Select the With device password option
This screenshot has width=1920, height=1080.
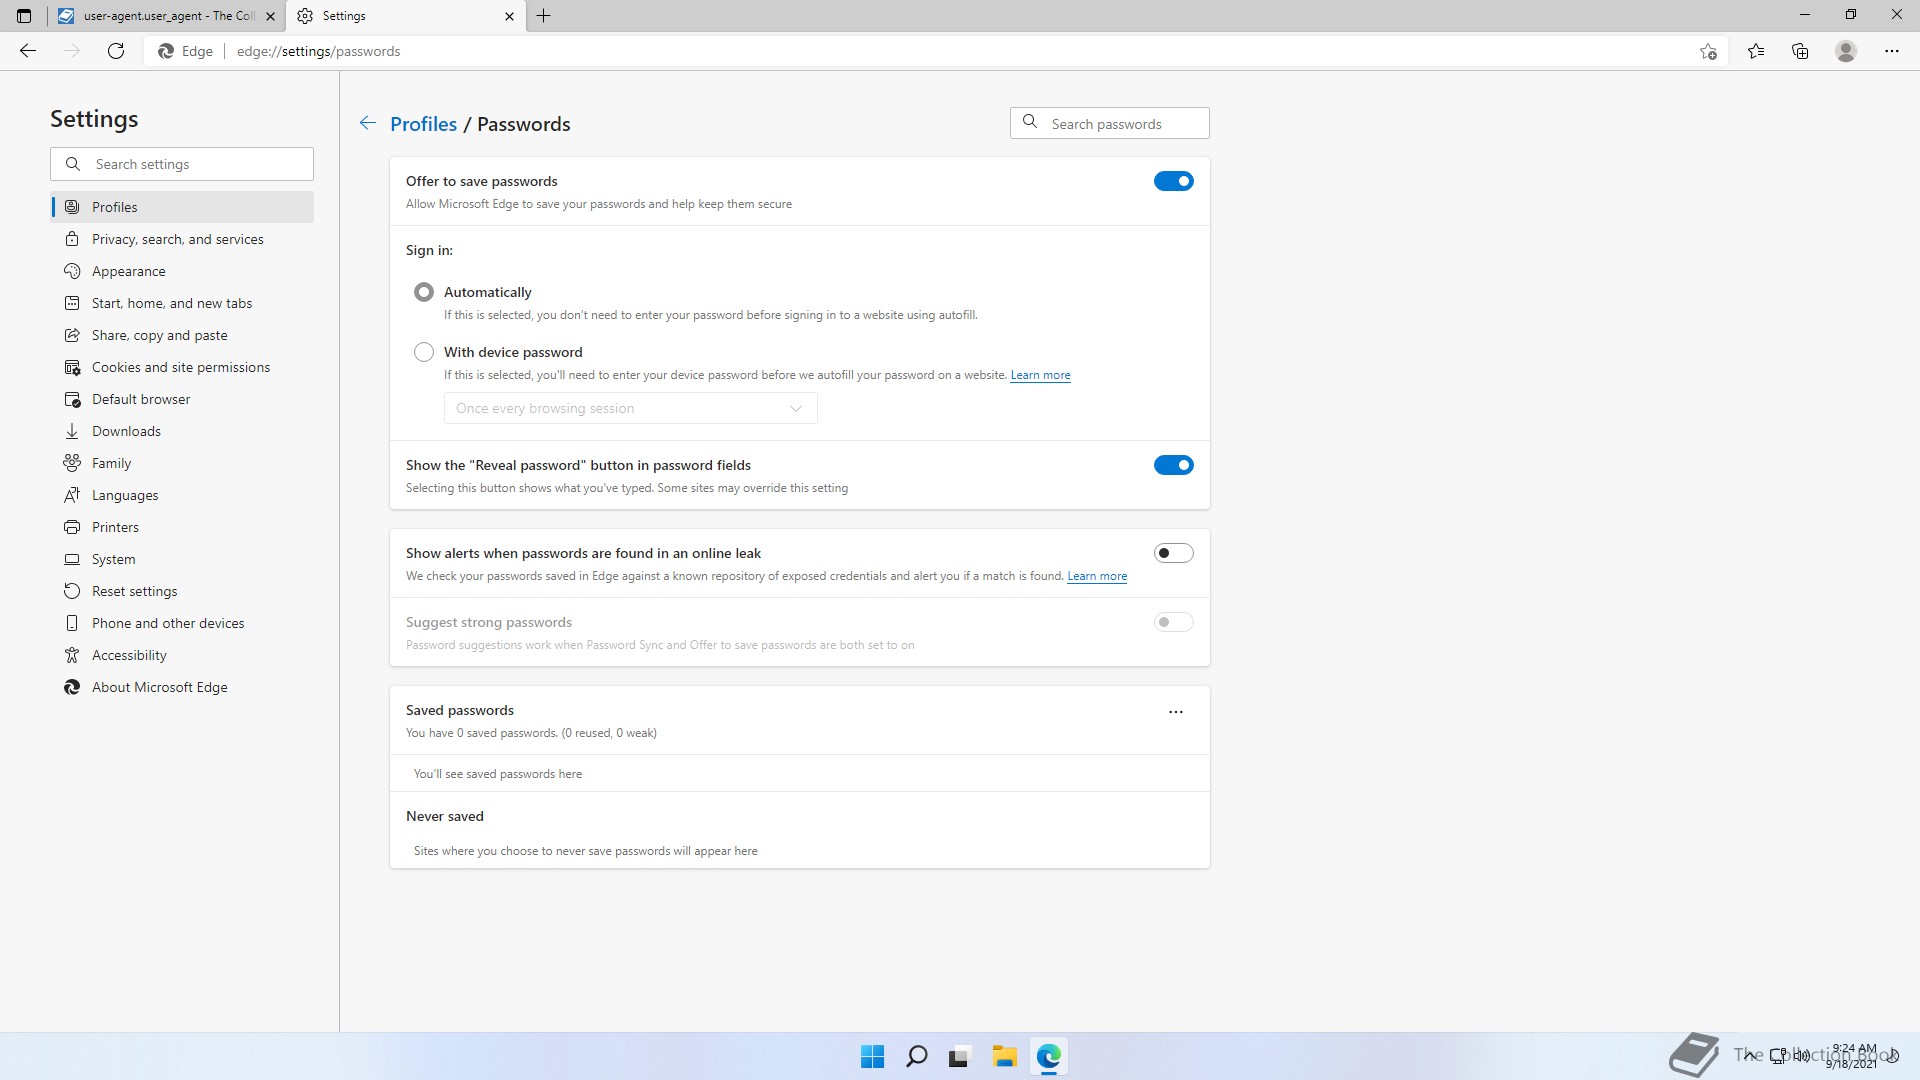pyautogui.click(x=424, y=352)
